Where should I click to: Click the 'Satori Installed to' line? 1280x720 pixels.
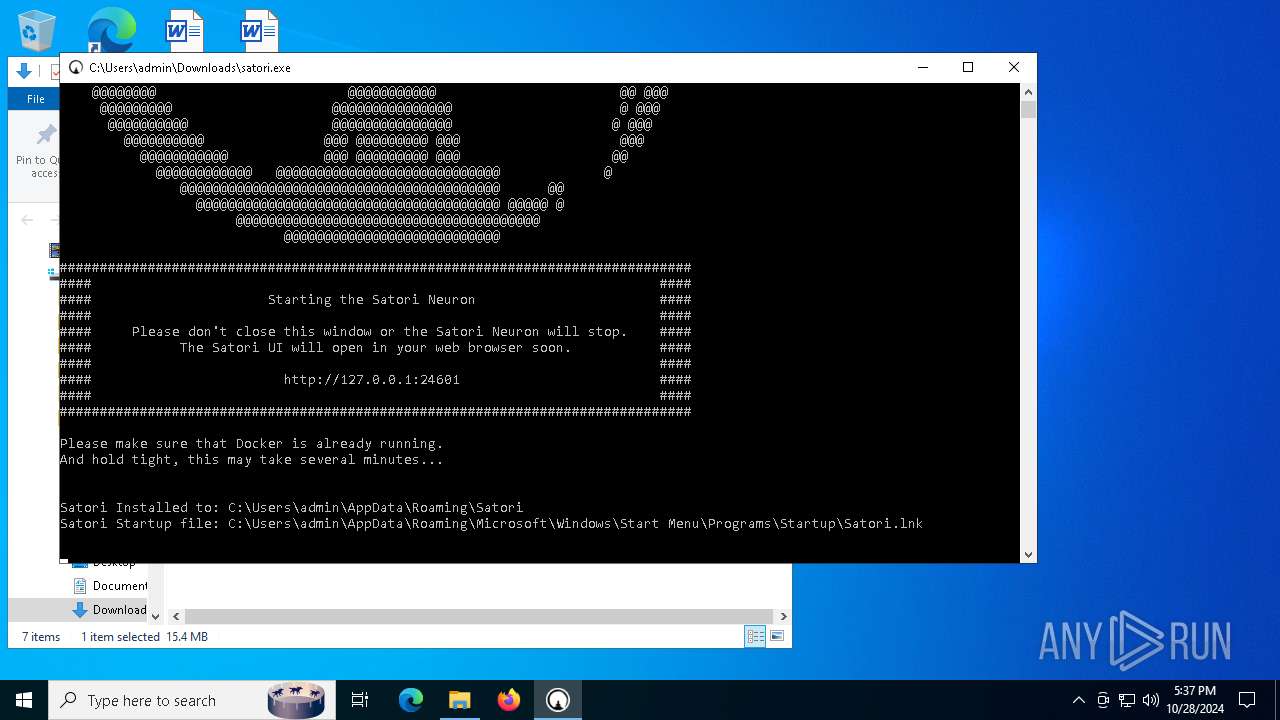[291, 508]
